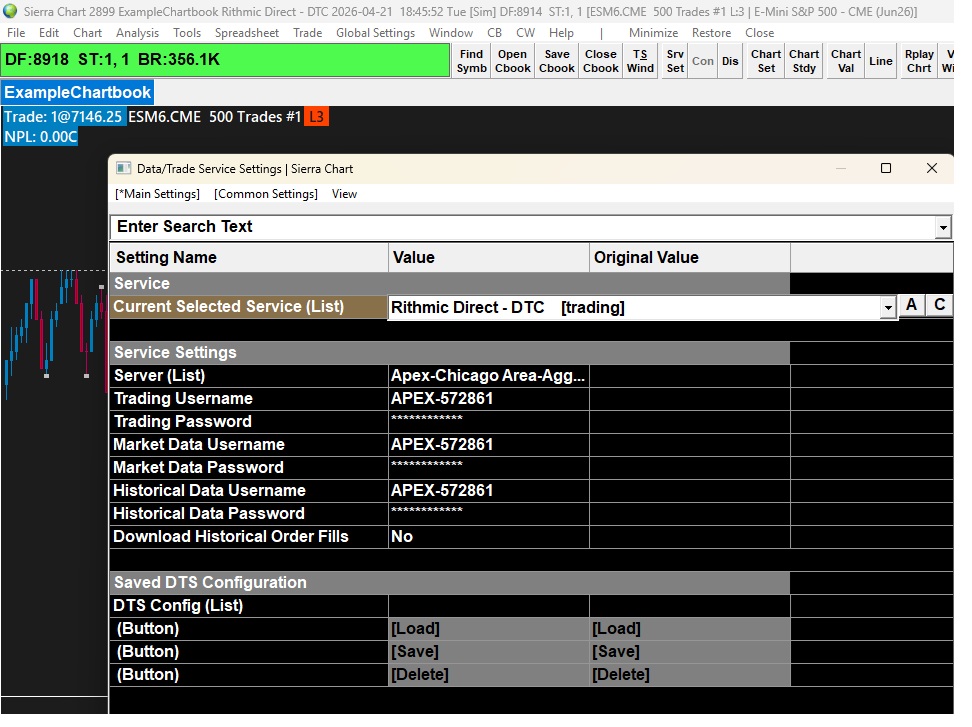This screenshot has height=727, width=972.
Task: Click Save Cbook toolbar button
Action: click(x=557, y=61)
